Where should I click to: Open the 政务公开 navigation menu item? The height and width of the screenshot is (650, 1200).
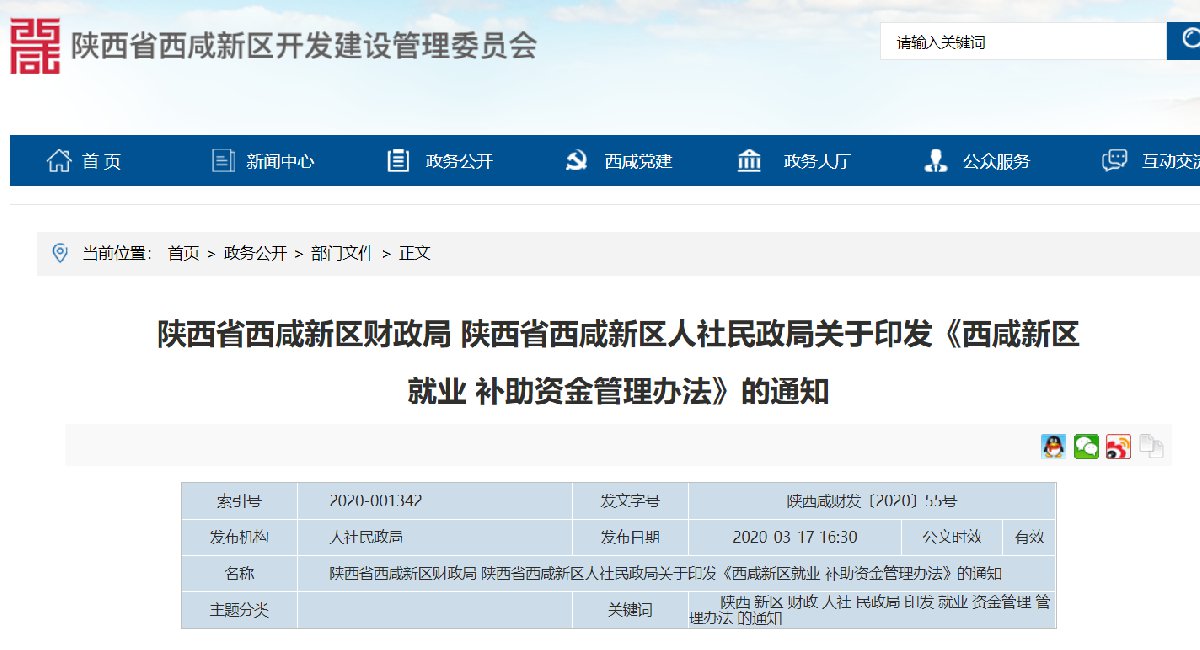point(459,161)
